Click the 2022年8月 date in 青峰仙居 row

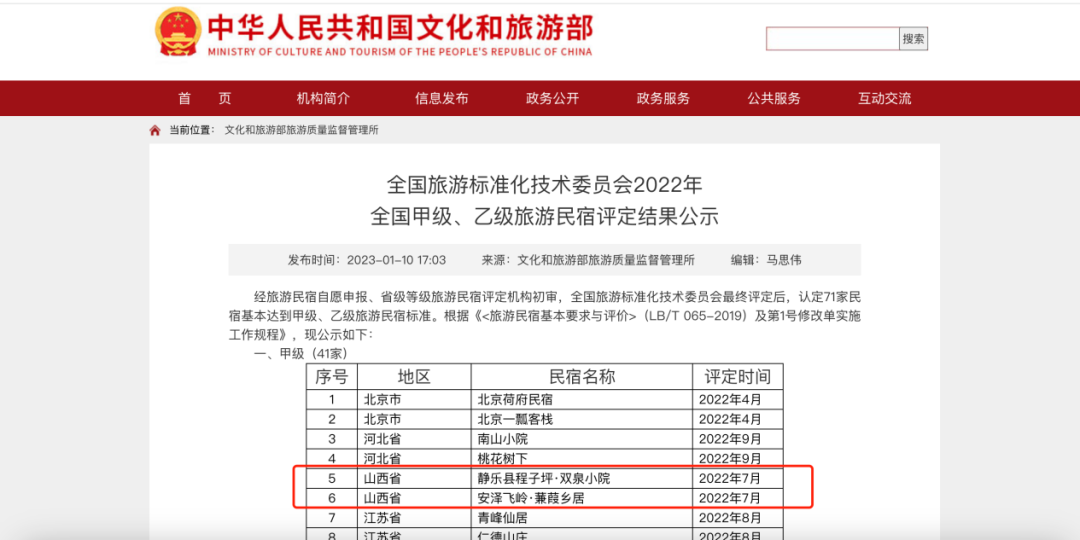[730, 518]
